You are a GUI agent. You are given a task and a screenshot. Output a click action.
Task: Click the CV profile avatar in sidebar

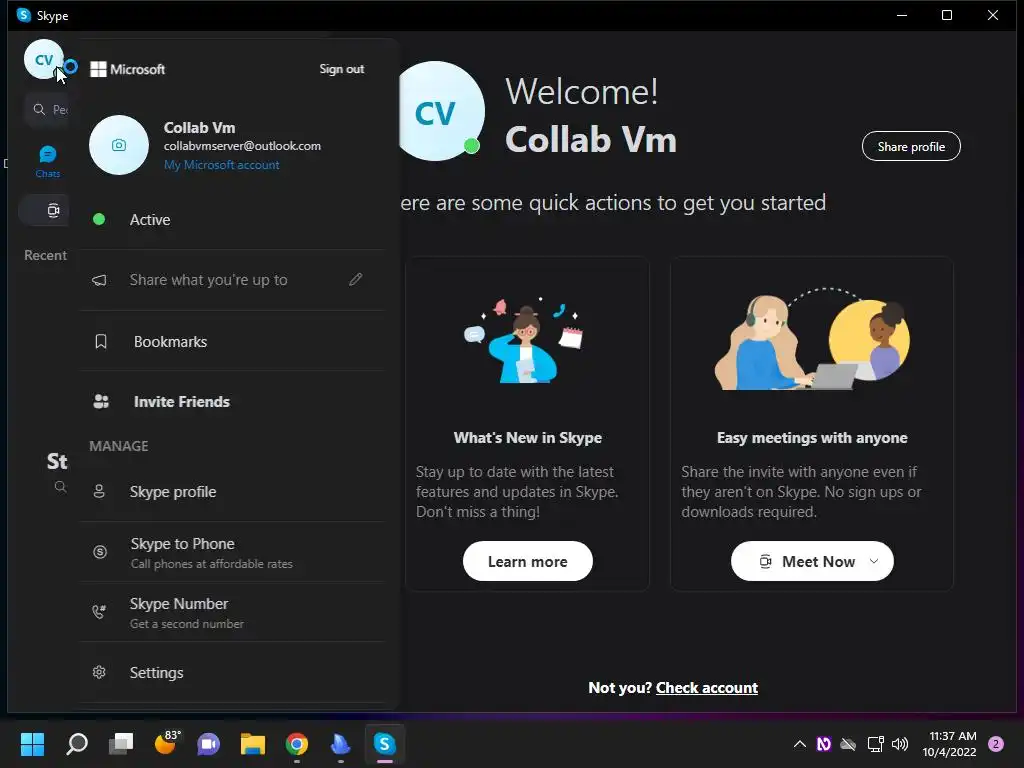[43, 59]
